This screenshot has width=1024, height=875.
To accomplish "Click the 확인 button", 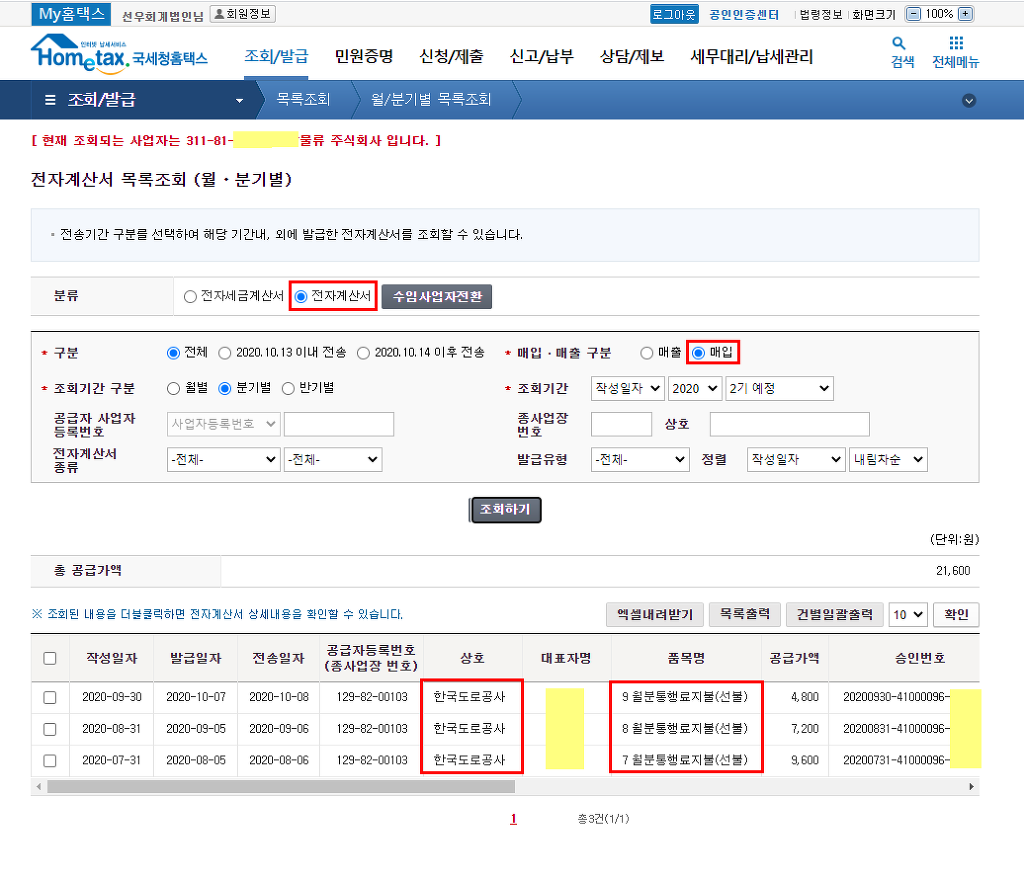I will (956, 614).
